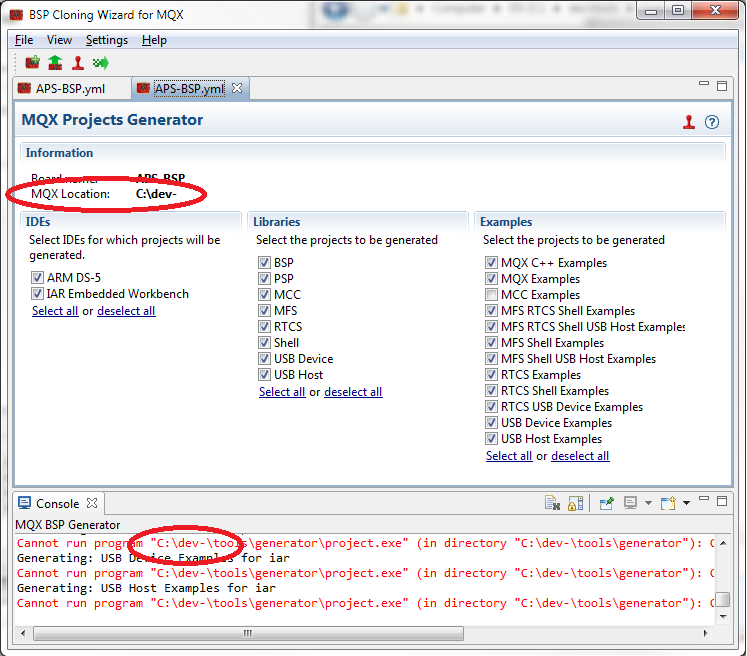Clear the Console output
This screenshot has width=747, height=656.
(552, 503)
